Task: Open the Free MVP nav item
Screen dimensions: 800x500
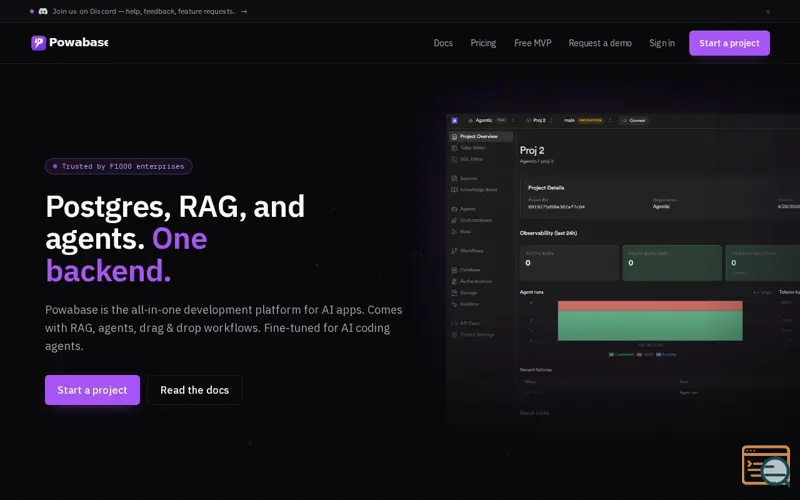Action: 533,43
